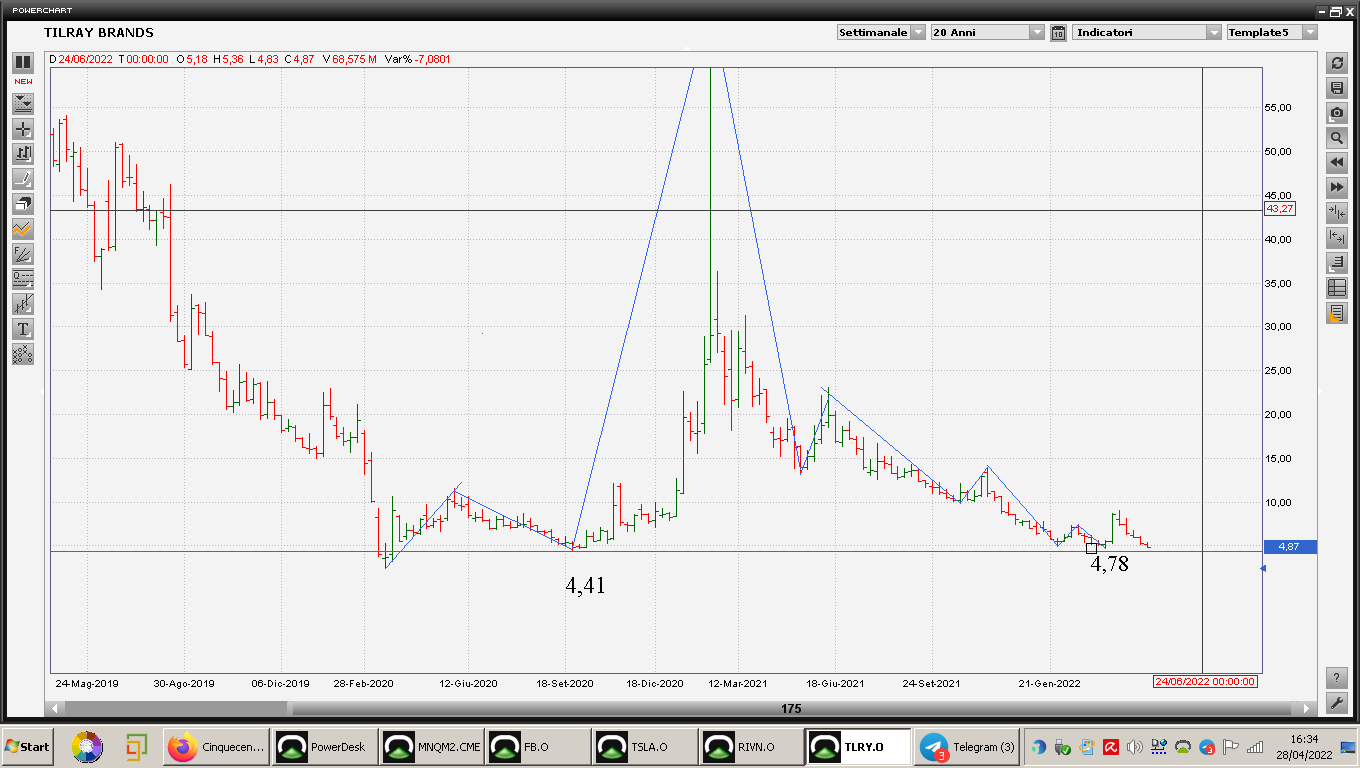Screen dimensions: 1360x768
Task: Select the line drawing pencil tool
Action: [22, 178]
